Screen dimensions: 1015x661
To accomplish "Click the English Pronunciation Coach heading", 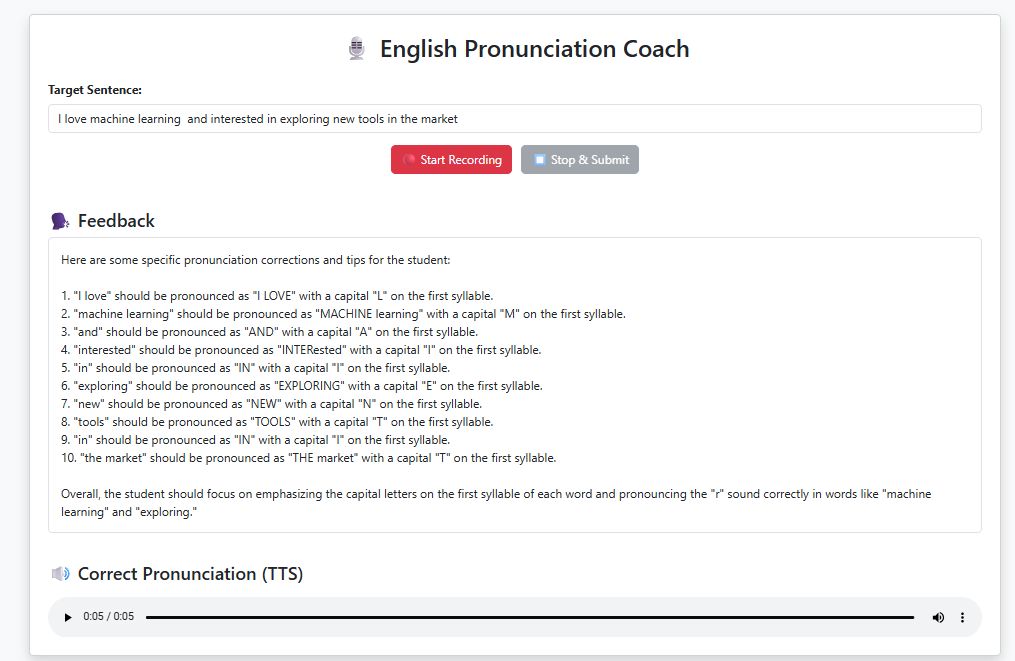I will point(534,49).
